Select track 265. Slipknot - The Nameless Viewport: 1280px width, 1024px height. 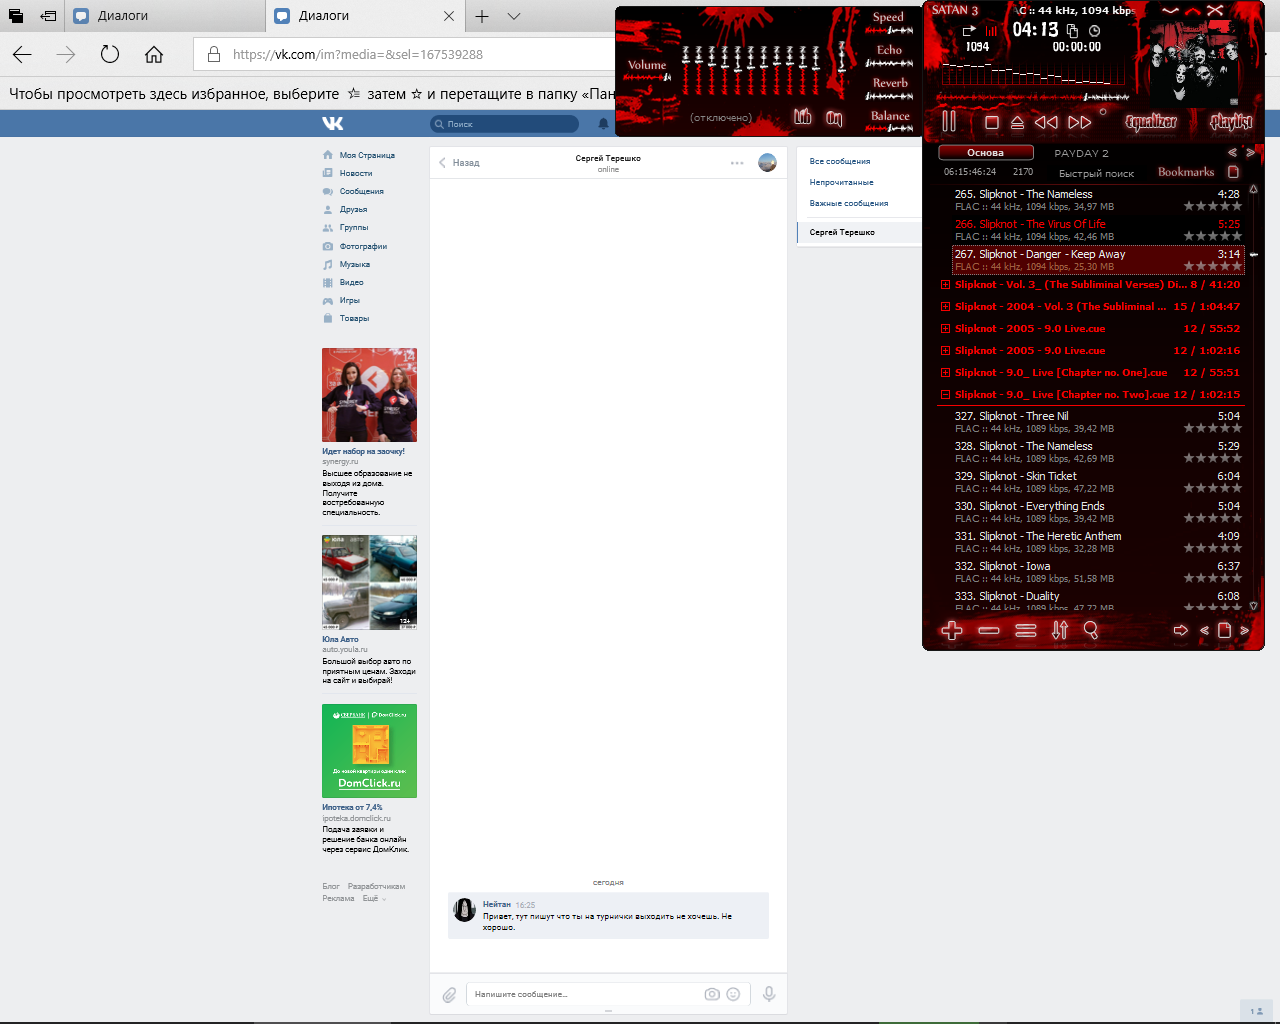point(1097,200)
